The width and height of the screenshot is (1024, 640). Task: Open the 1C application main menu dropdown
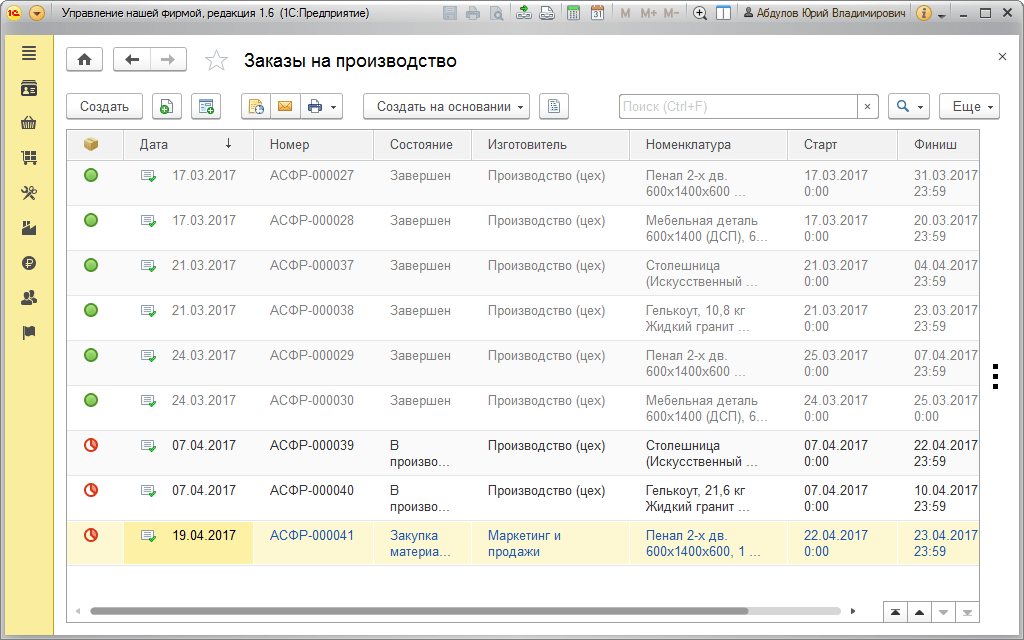coord(37,13)
